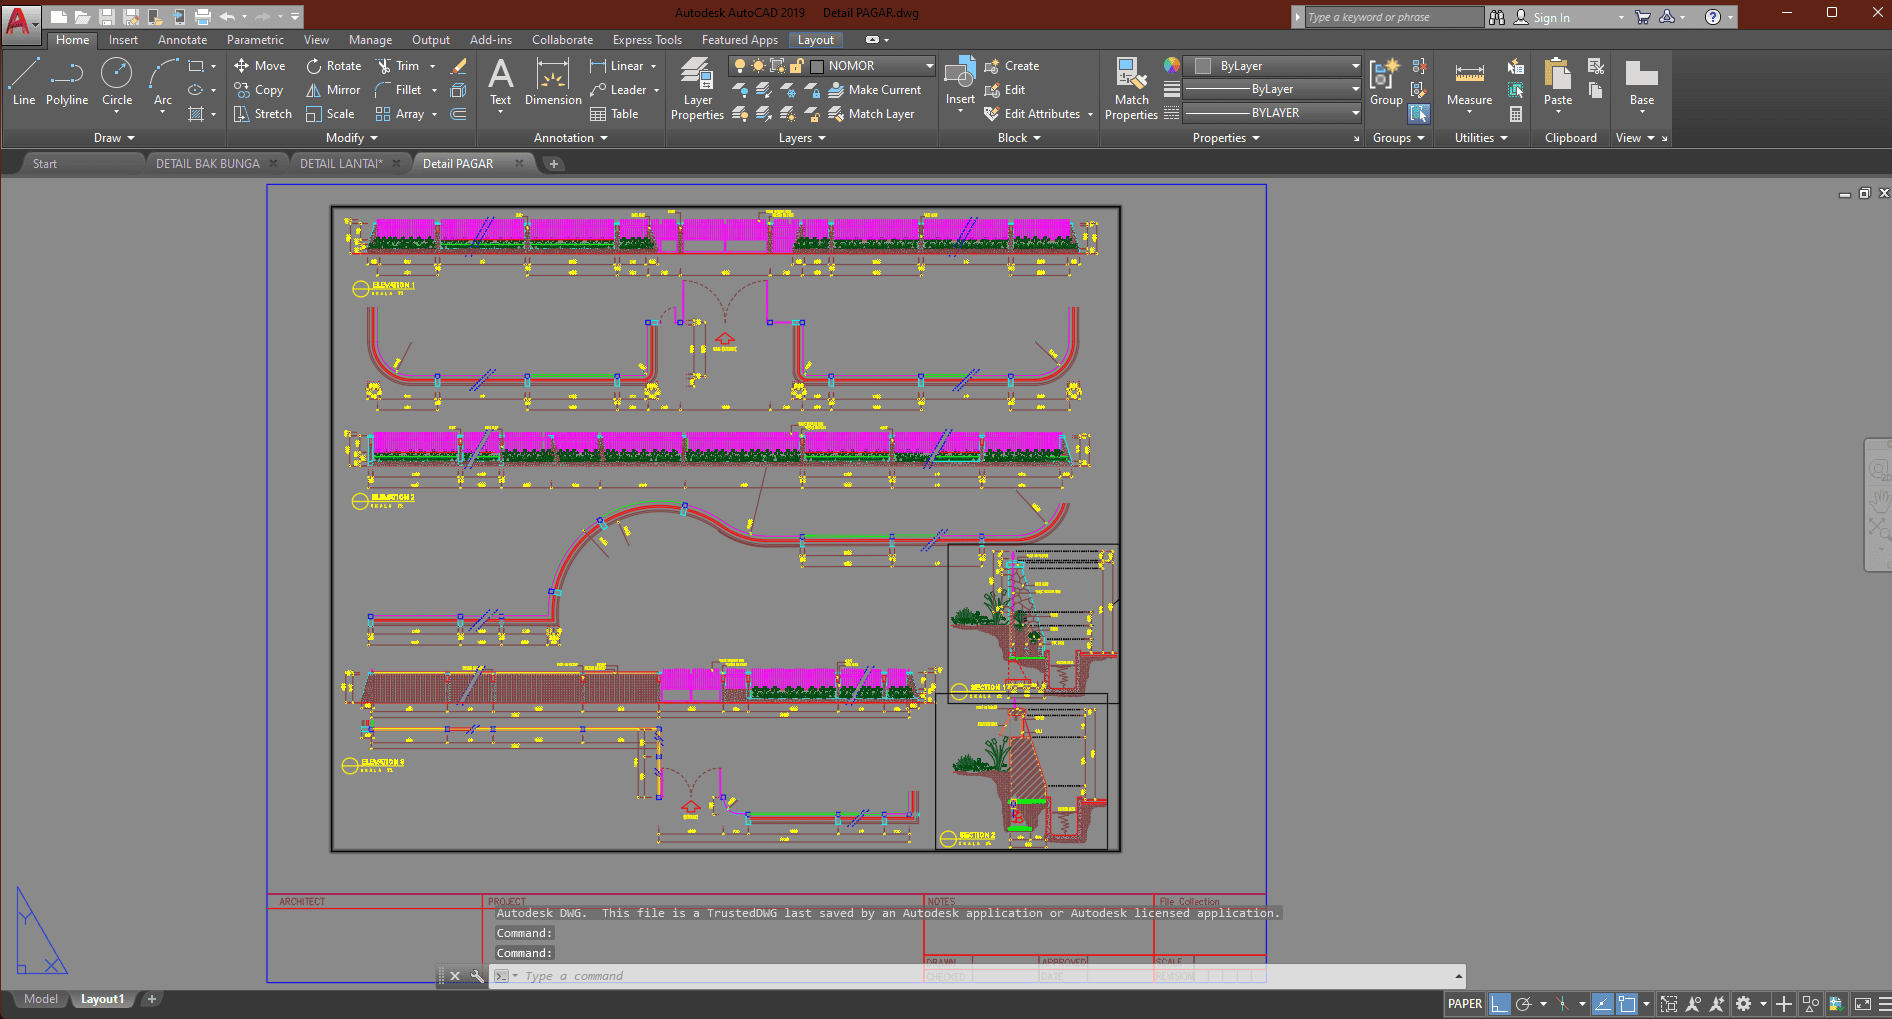
Task: Switch to the Annotate ribbon tab
Action: (182, 40)
